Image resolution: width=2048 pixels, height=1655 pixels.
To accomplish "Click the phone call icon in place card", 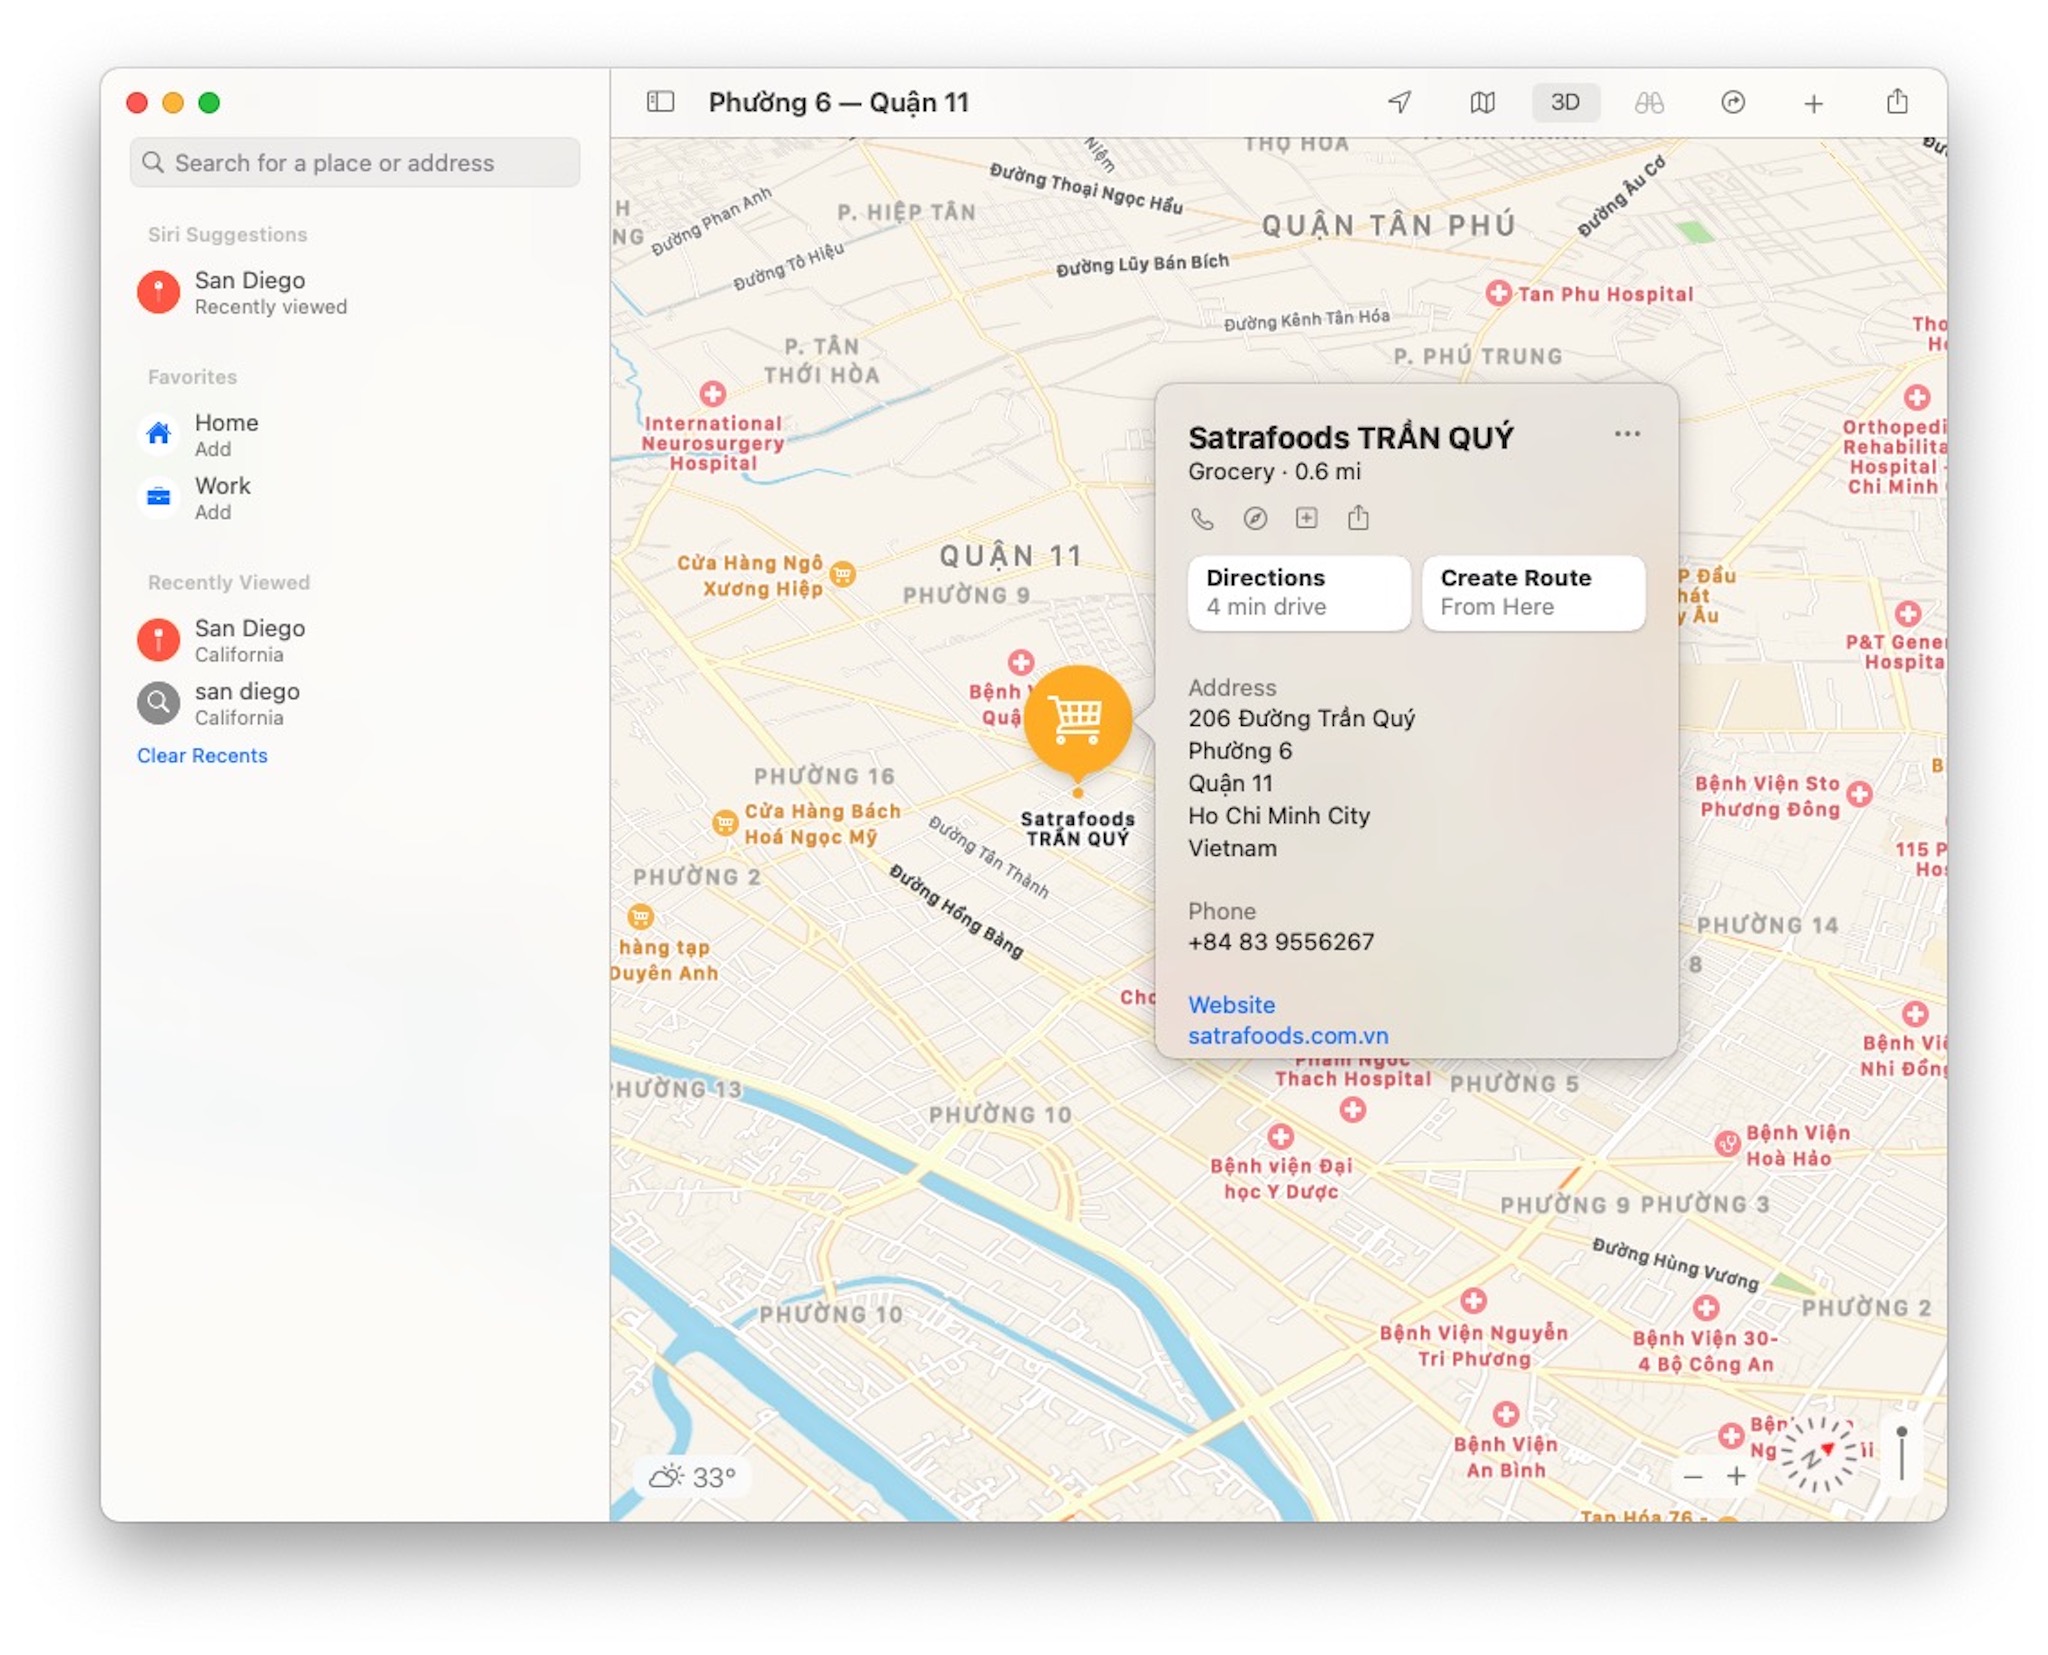I will point(1202,518).
